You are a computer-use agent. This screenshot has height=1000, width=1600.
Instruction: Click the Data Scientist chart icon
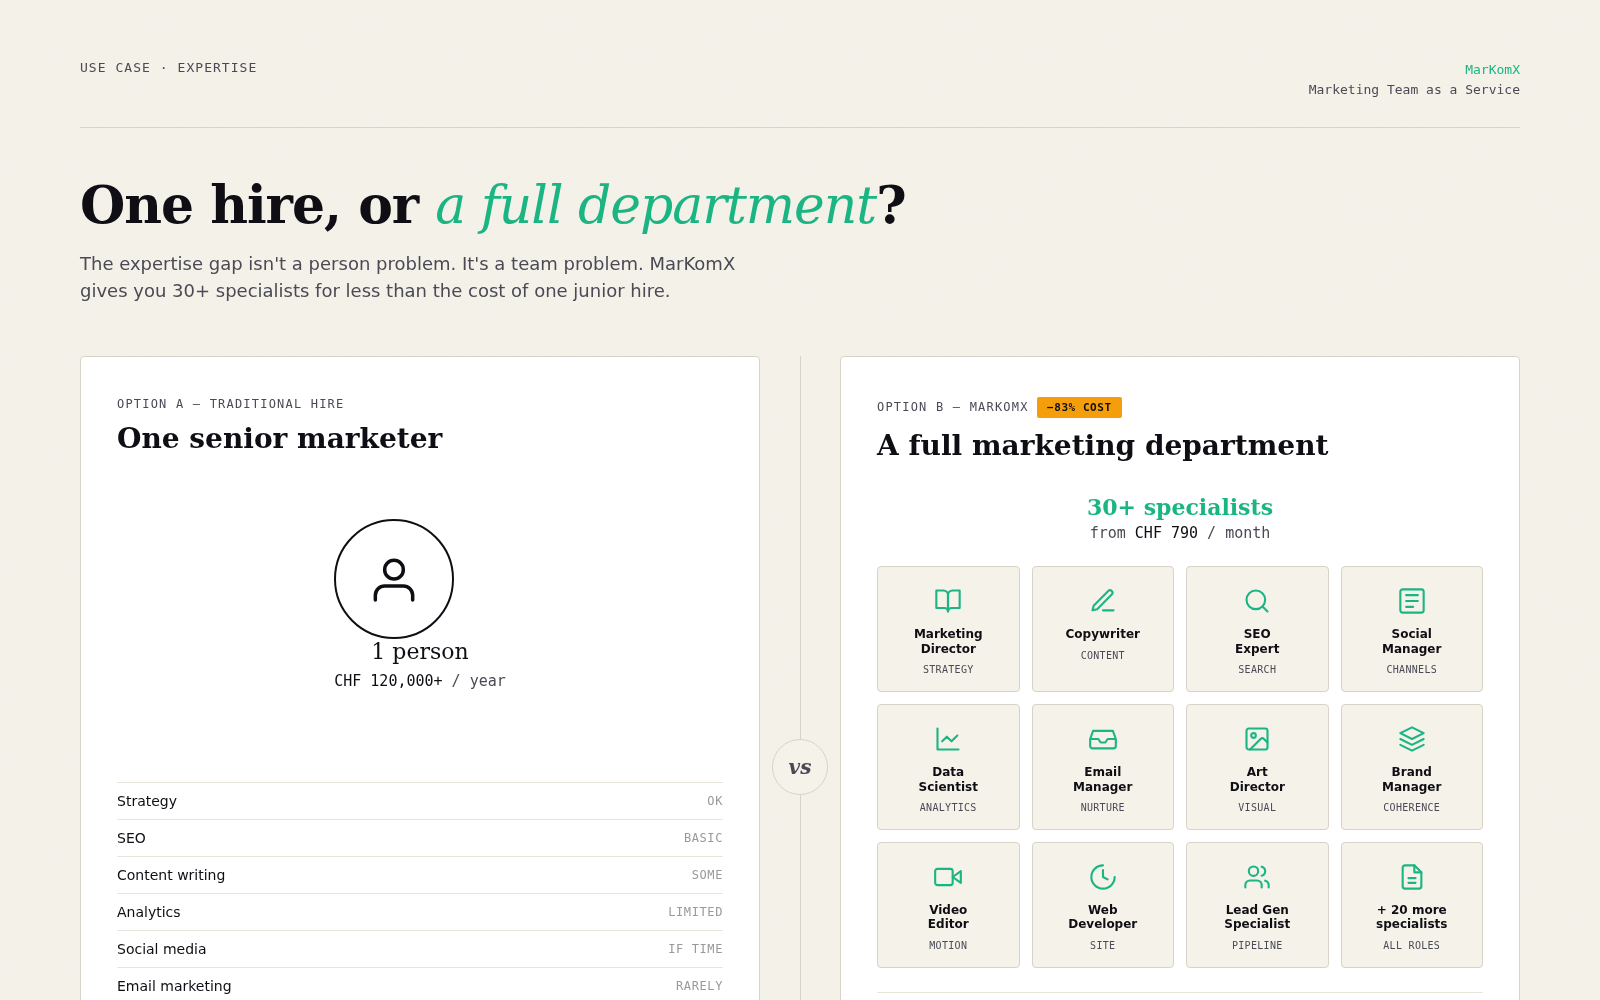pos(948,738)
